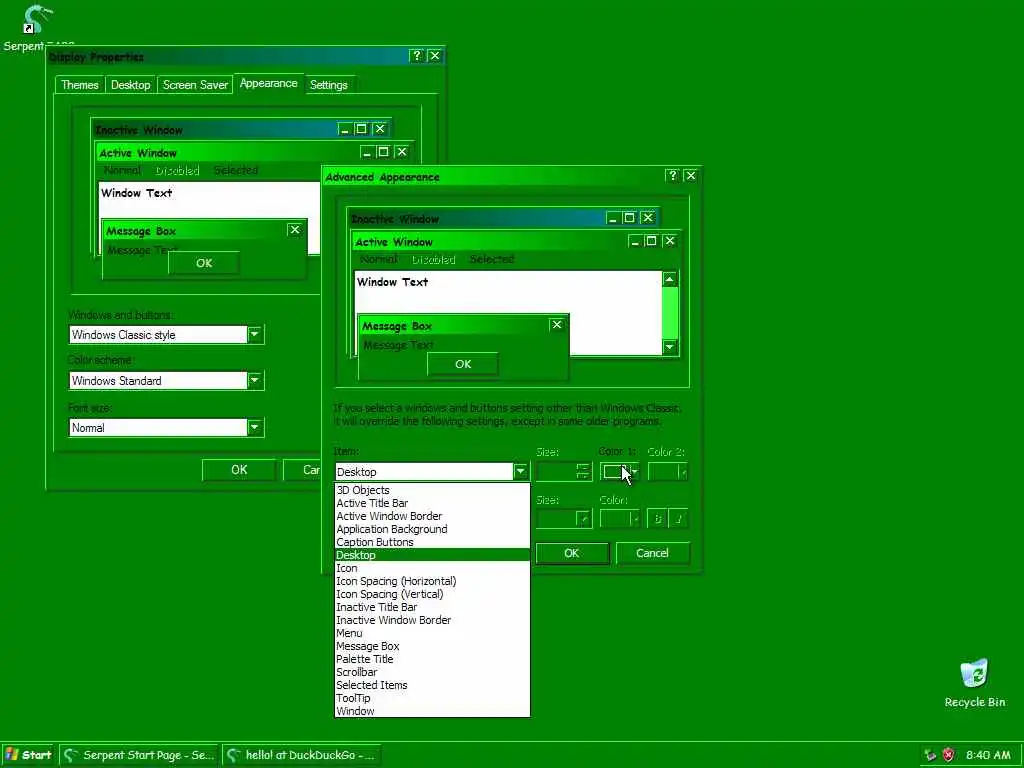Click preview scrollbar down arrow in Advanced Appearance

(669, 347)
